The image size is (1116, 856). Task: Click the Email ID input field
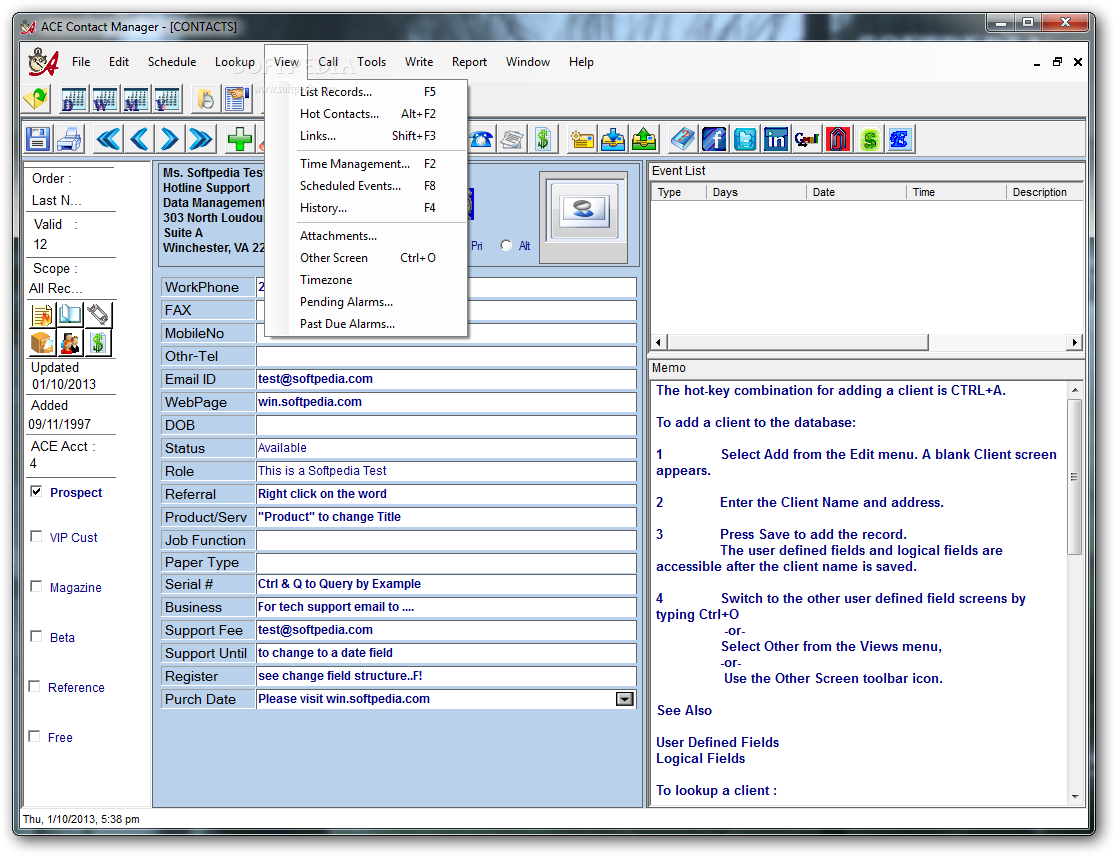tap(446, 379)
